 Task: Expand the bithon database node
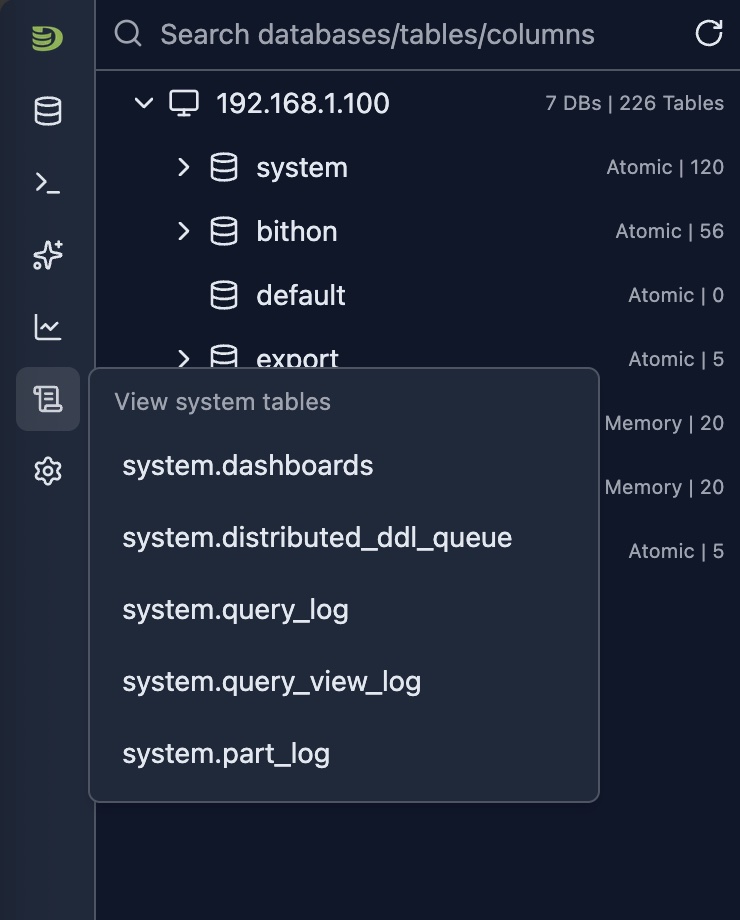183,231
